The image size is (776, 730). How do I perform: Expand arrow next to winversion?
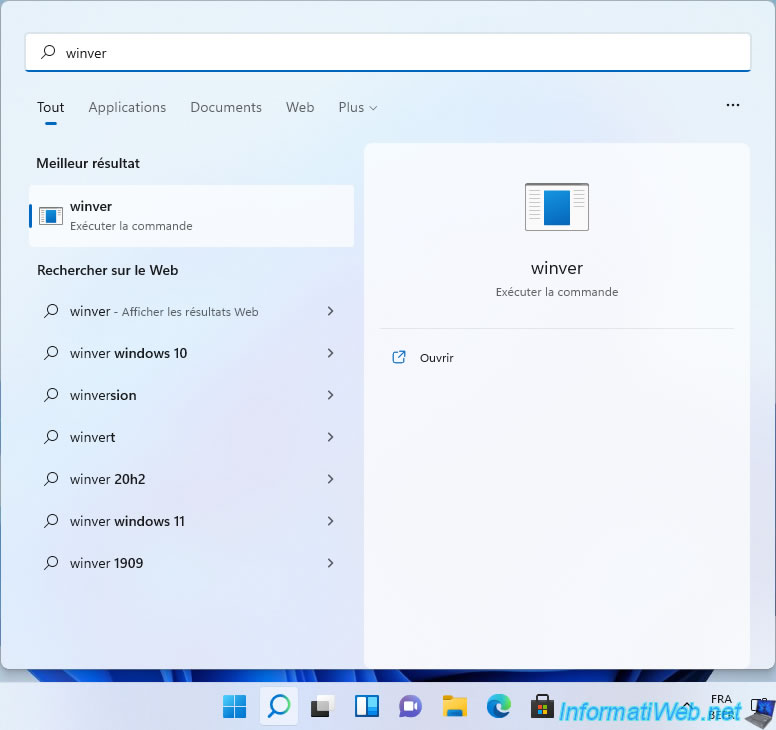(x=331, y=395)
